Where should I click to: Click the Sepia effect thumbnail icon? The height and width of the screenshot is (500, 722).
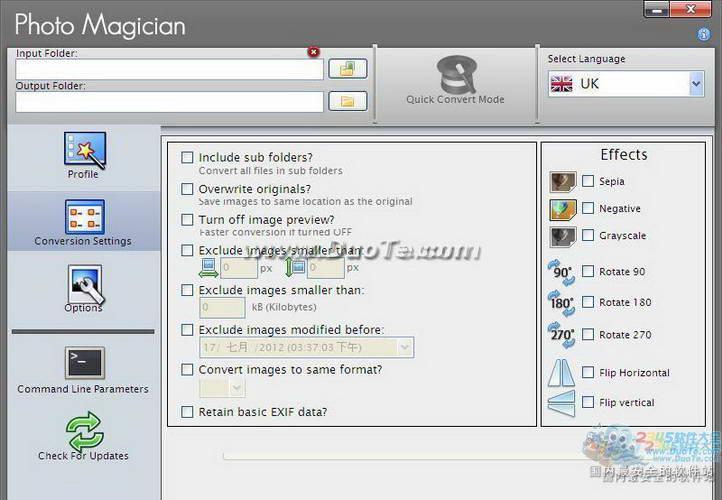563,181
